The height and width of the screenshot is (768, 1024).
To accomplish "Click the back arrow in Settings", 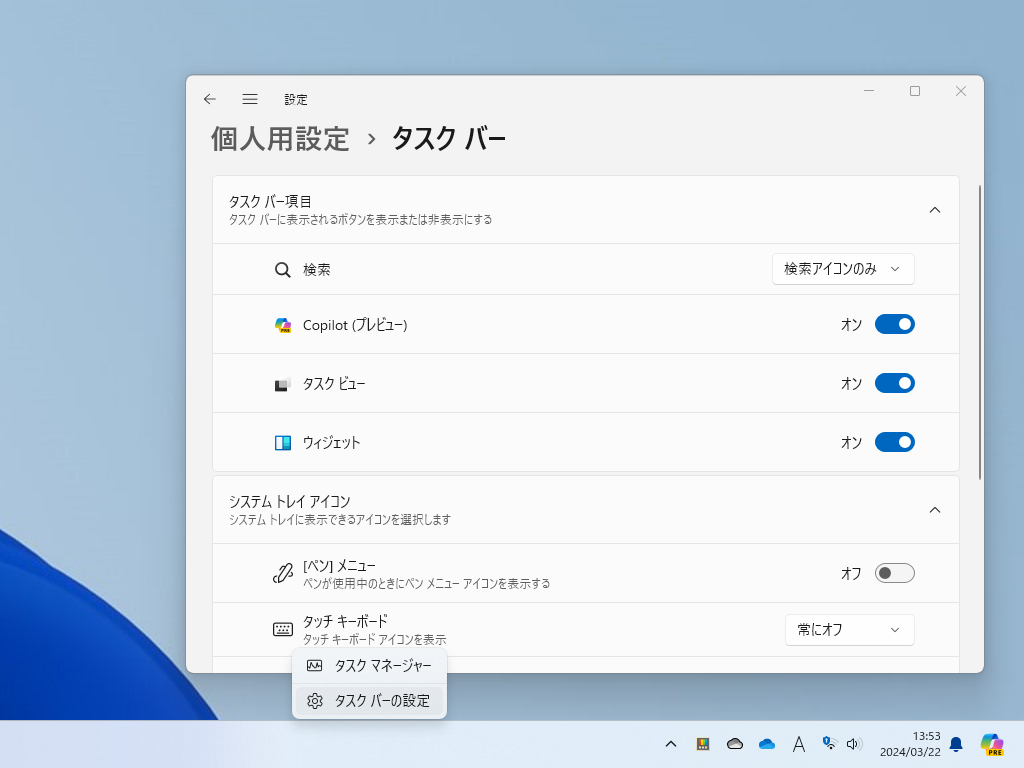I will point(209,99).
